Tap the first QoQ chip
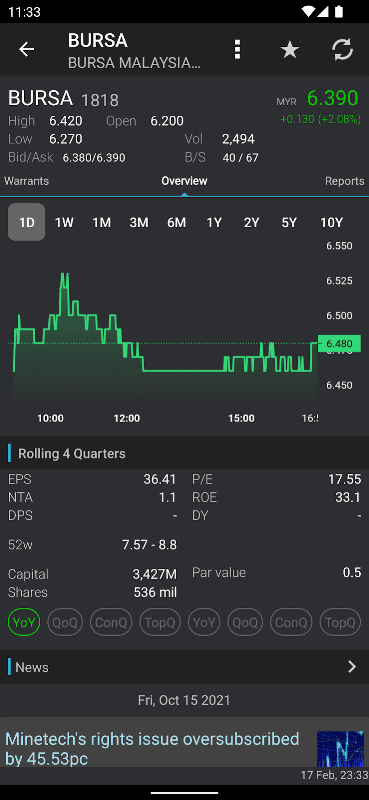369x800 pixels. [65, 622]
